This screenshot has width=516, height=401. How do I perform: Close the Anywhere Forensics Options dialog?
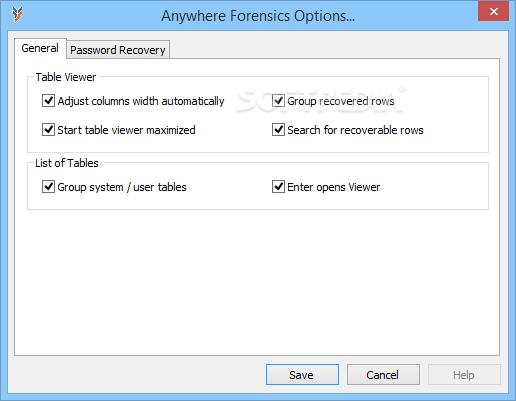493,12
